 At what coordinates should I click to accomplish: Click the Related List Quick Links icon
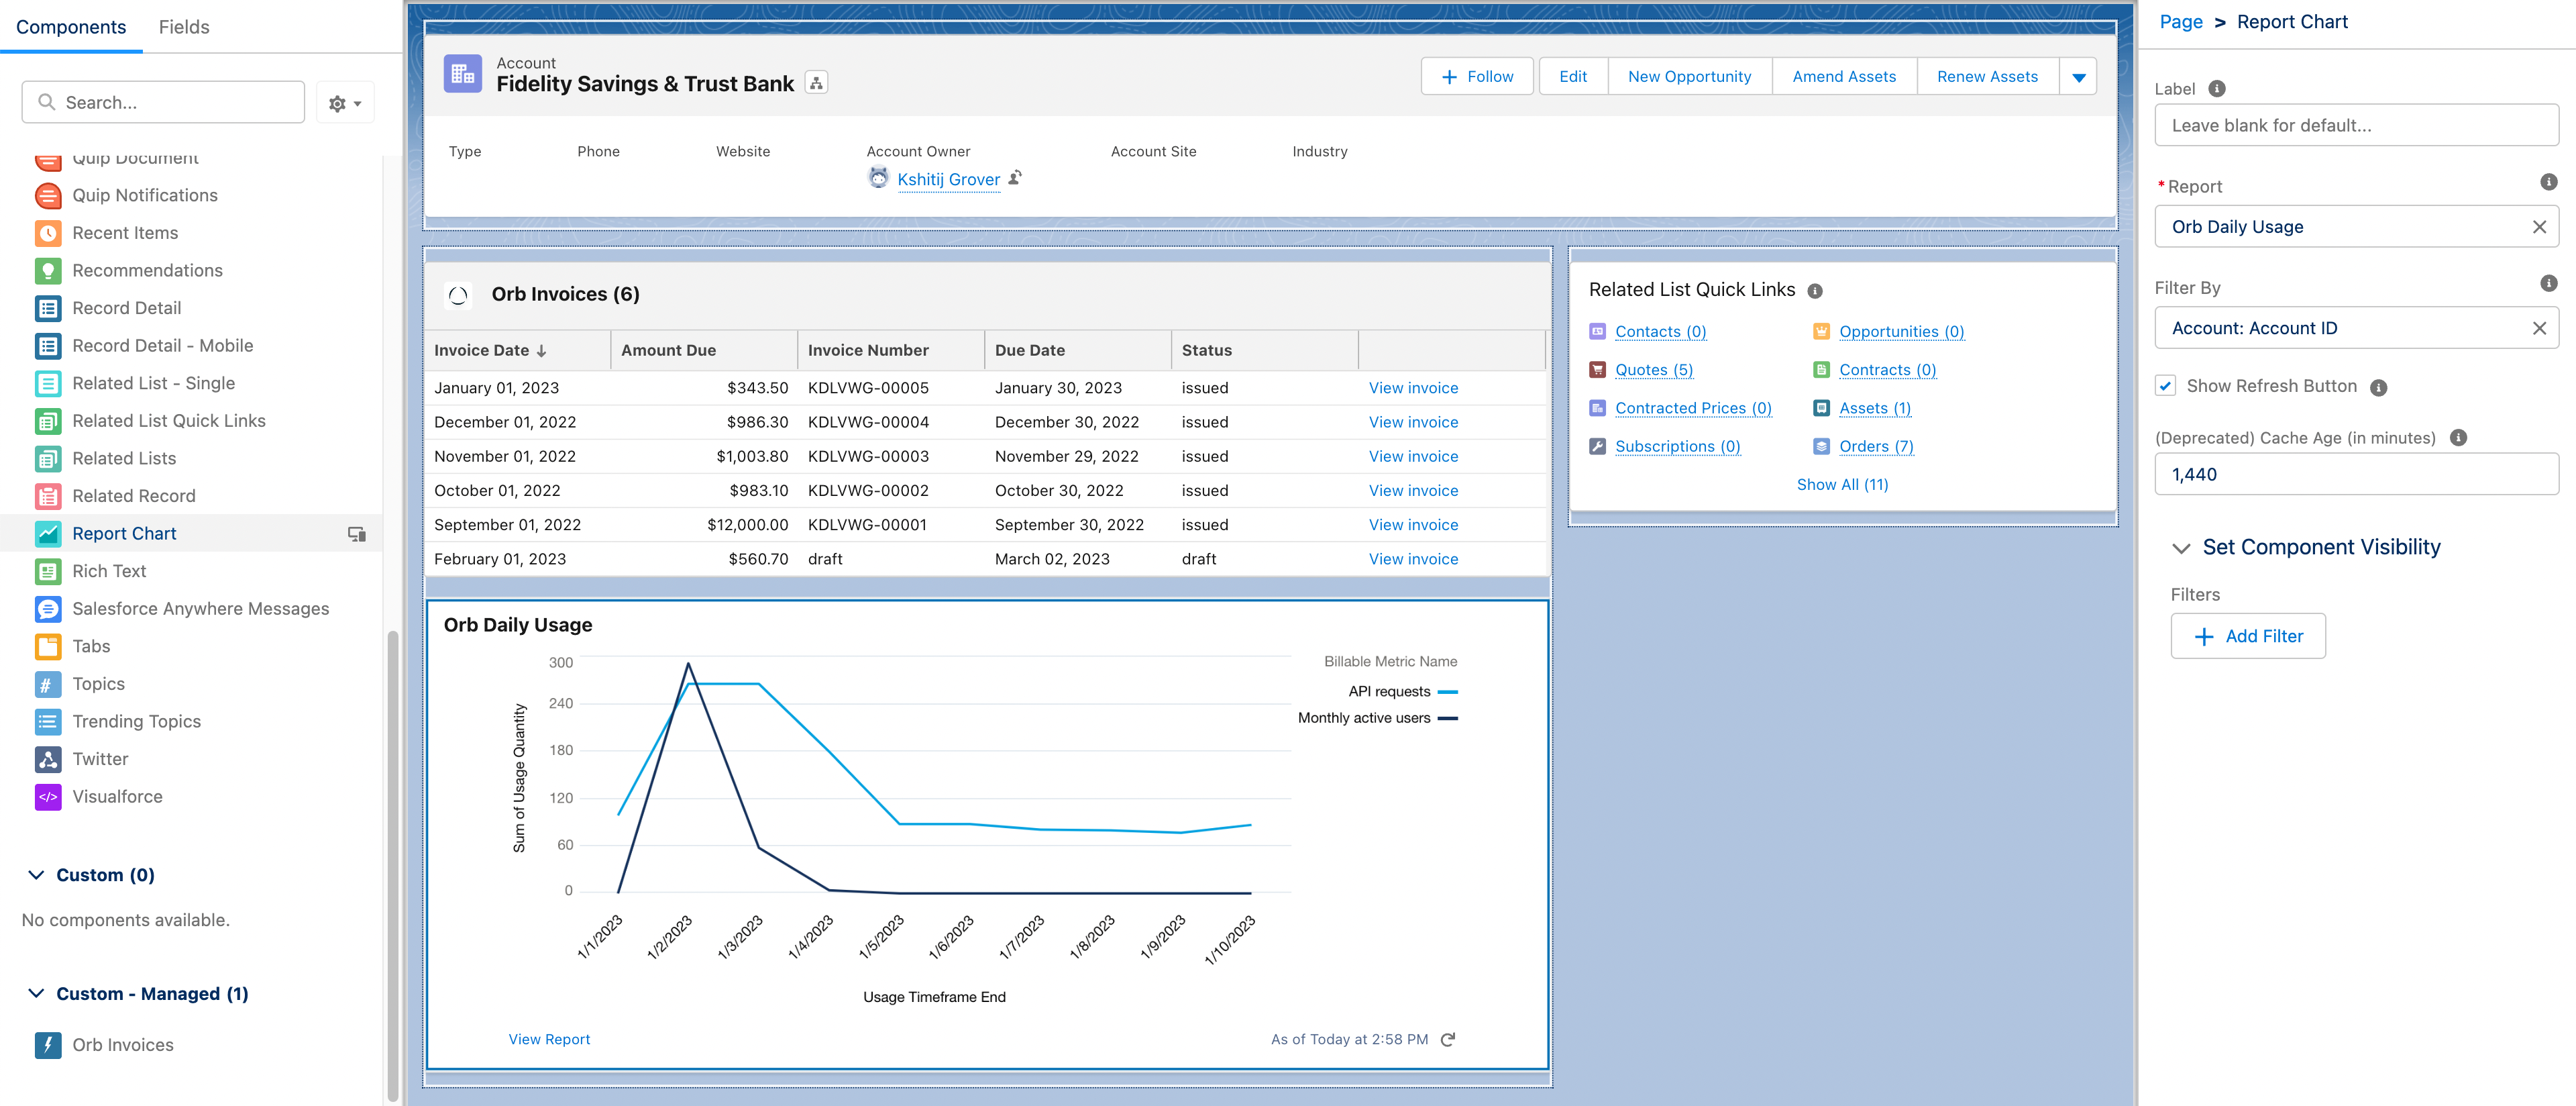pyautogui.click(x=48, y=421)
